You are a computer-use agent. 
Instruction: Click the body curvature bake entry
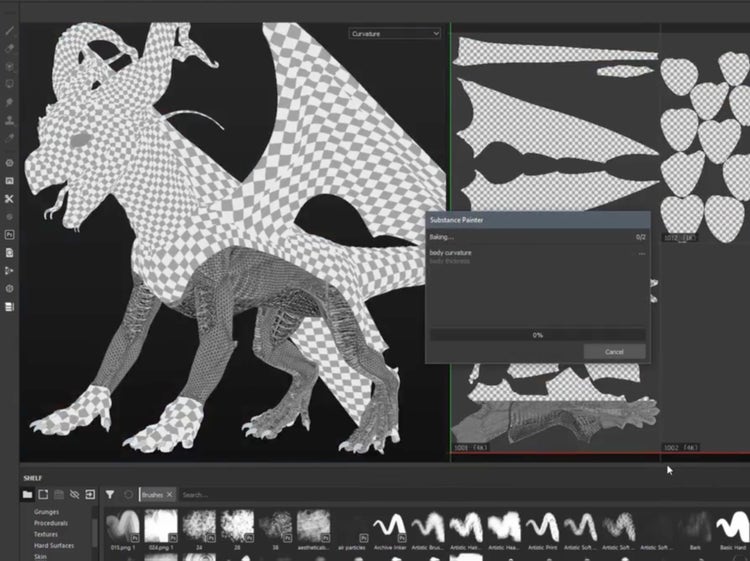(x=450, y=253)
